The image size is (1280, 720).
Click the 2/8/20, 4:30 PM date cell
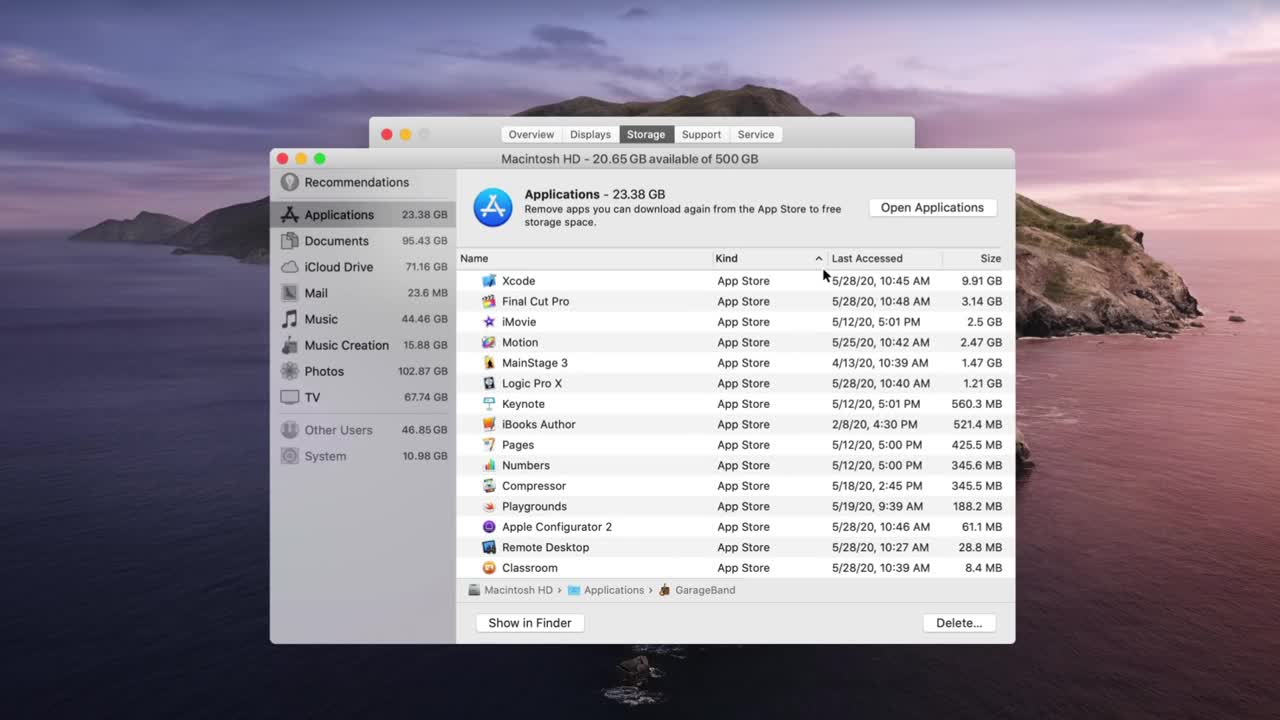[x=874, y=424]
